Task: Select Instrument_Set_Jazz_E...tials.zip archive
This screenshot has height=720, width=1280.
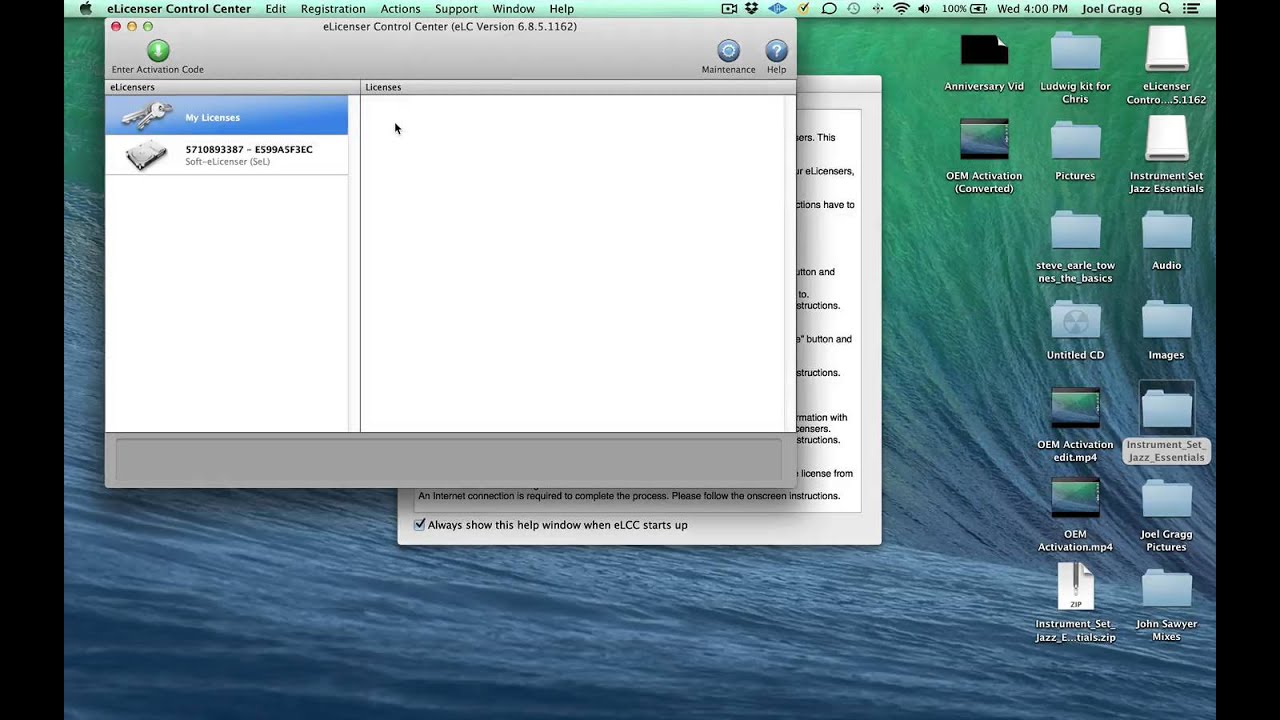Action: (1075, 587)
